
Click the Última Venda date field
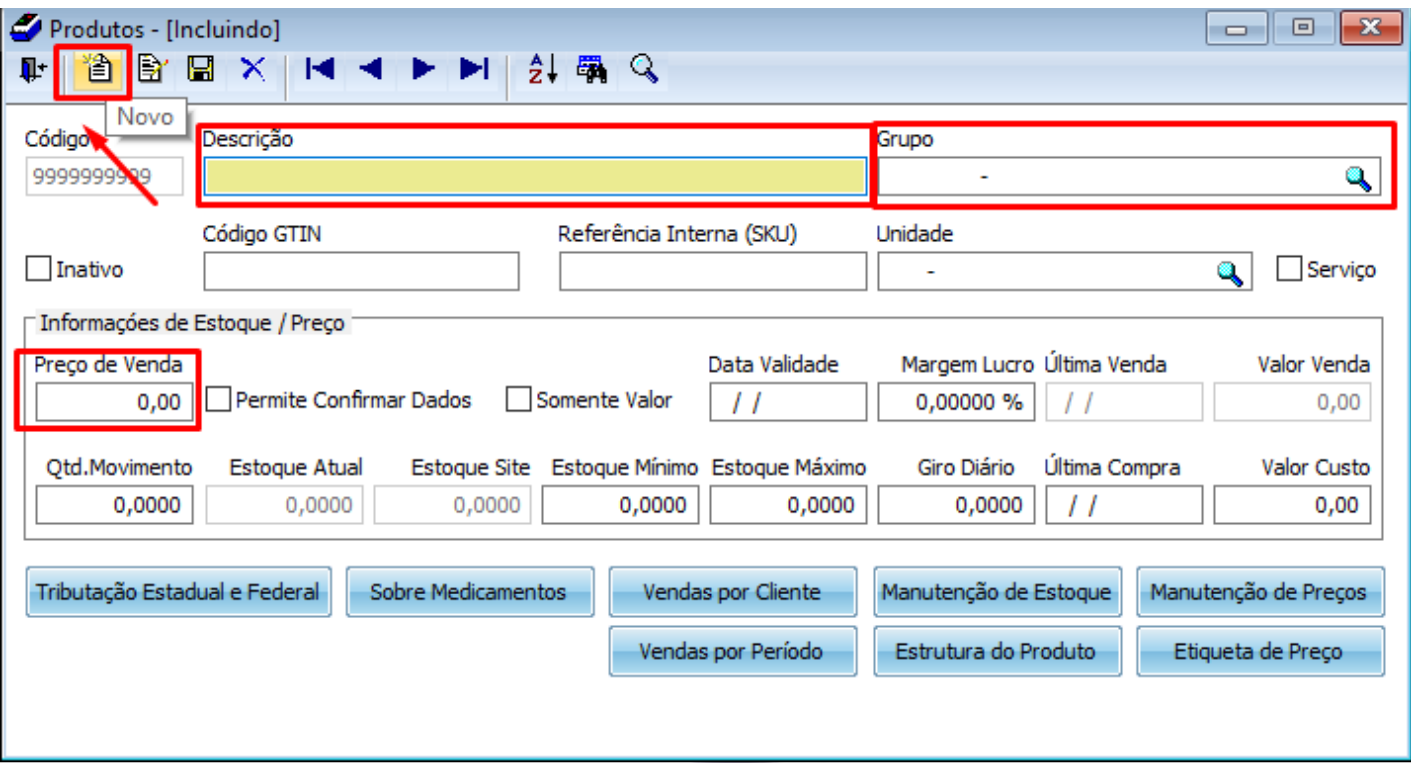[x=1124, y=402]
